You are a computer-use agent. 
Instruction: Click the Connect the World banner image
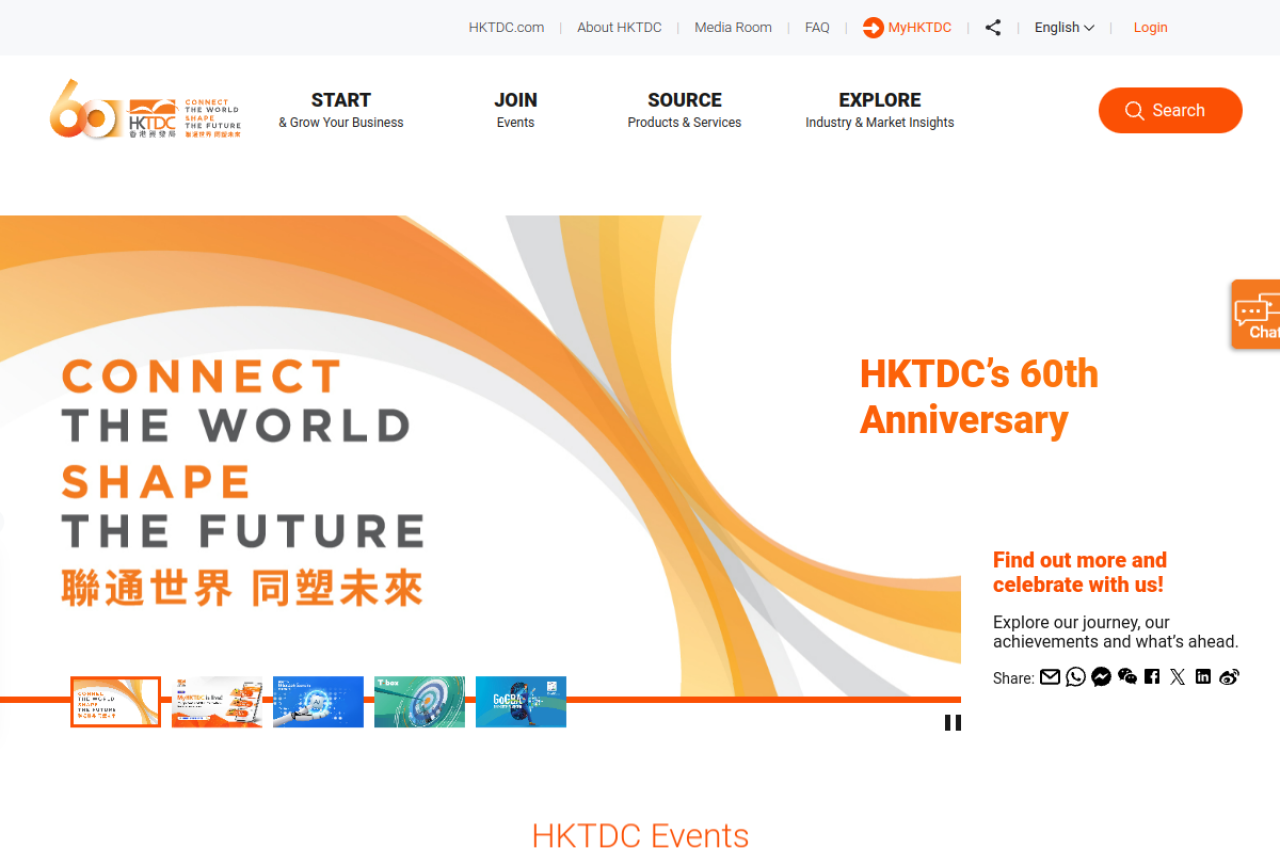click(480, 456)
